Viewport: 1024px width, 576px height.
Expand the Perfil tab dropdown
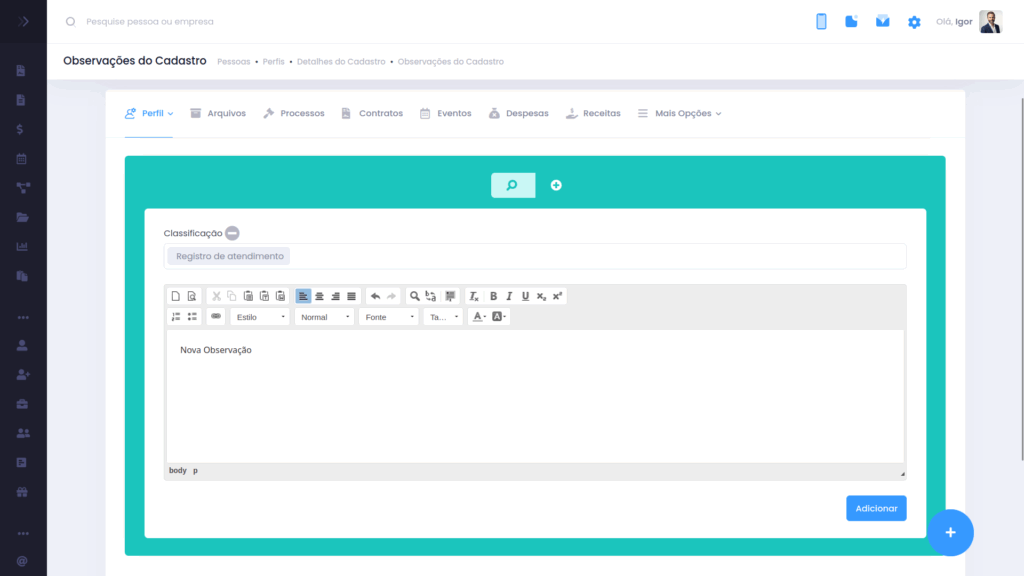149,114
